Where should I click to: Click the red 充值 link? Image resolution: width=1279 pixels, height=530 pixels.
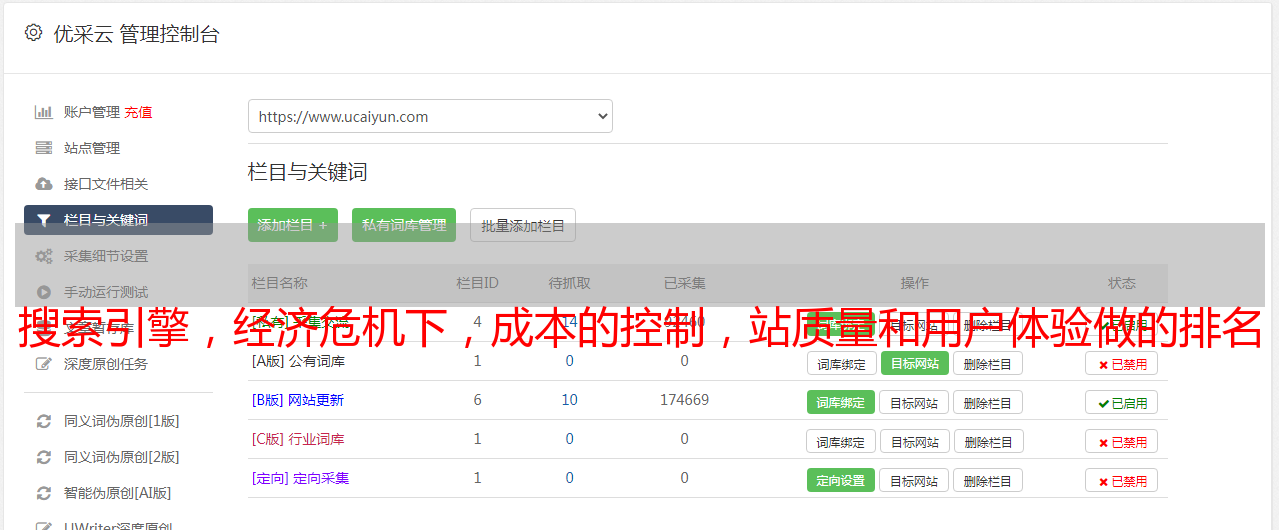139,112
